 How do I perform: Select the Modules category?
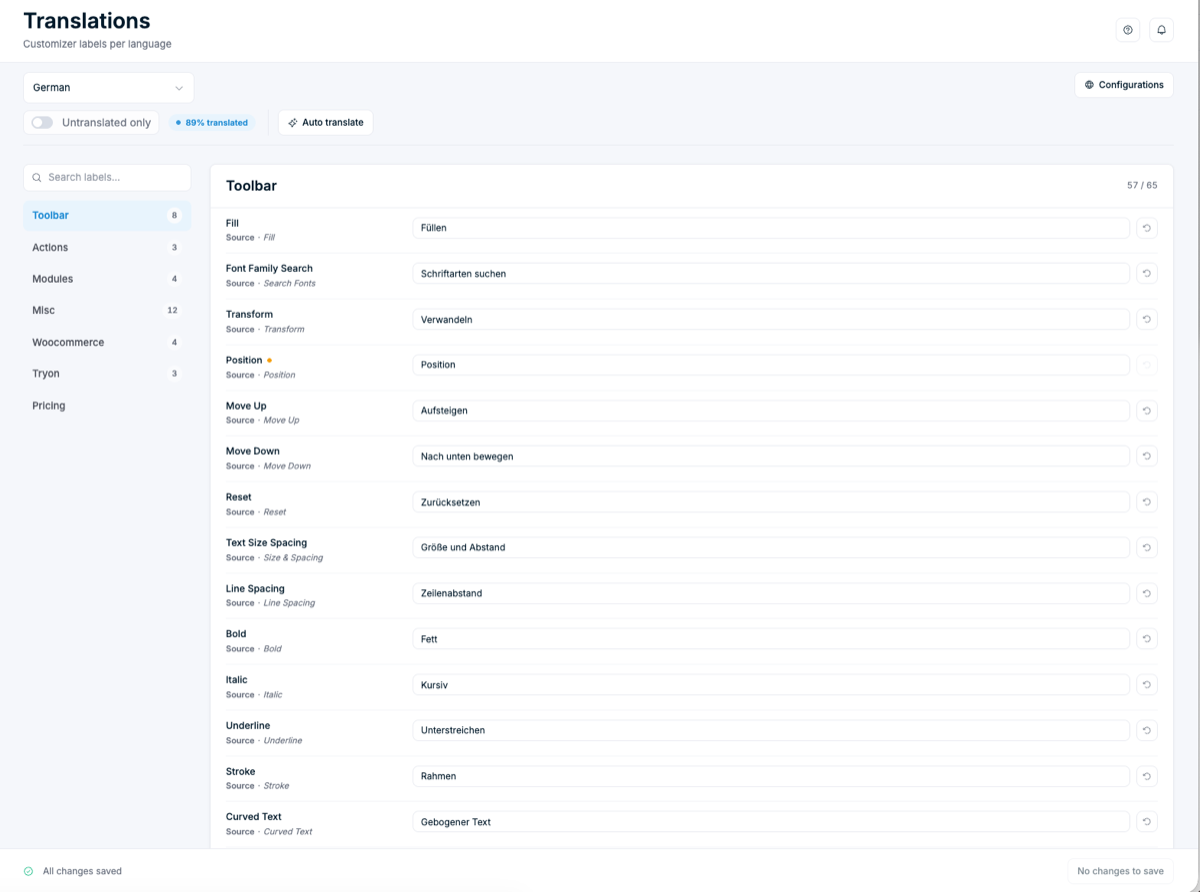107,279
